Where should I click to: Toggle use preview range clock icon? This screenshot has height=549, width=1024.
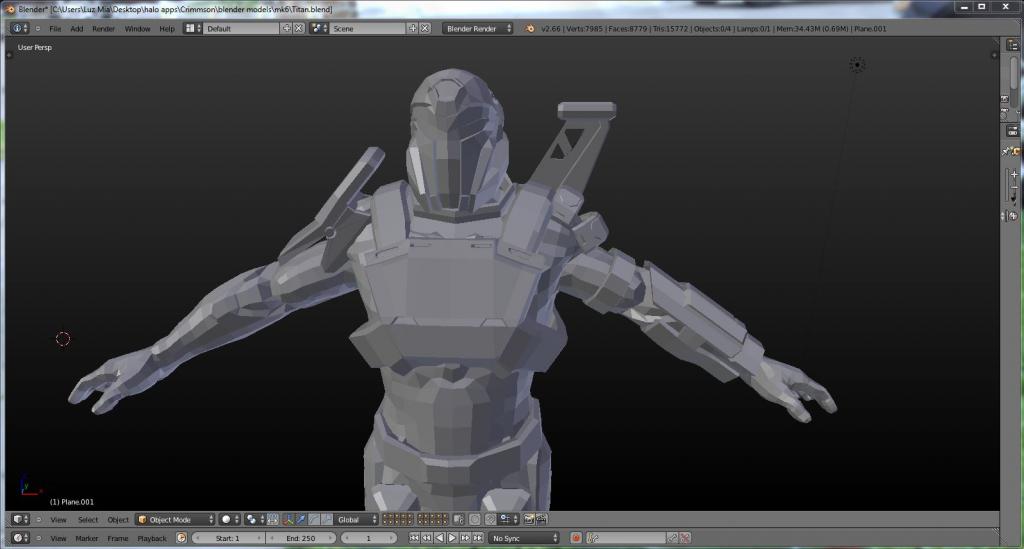(x=182, y=538)
